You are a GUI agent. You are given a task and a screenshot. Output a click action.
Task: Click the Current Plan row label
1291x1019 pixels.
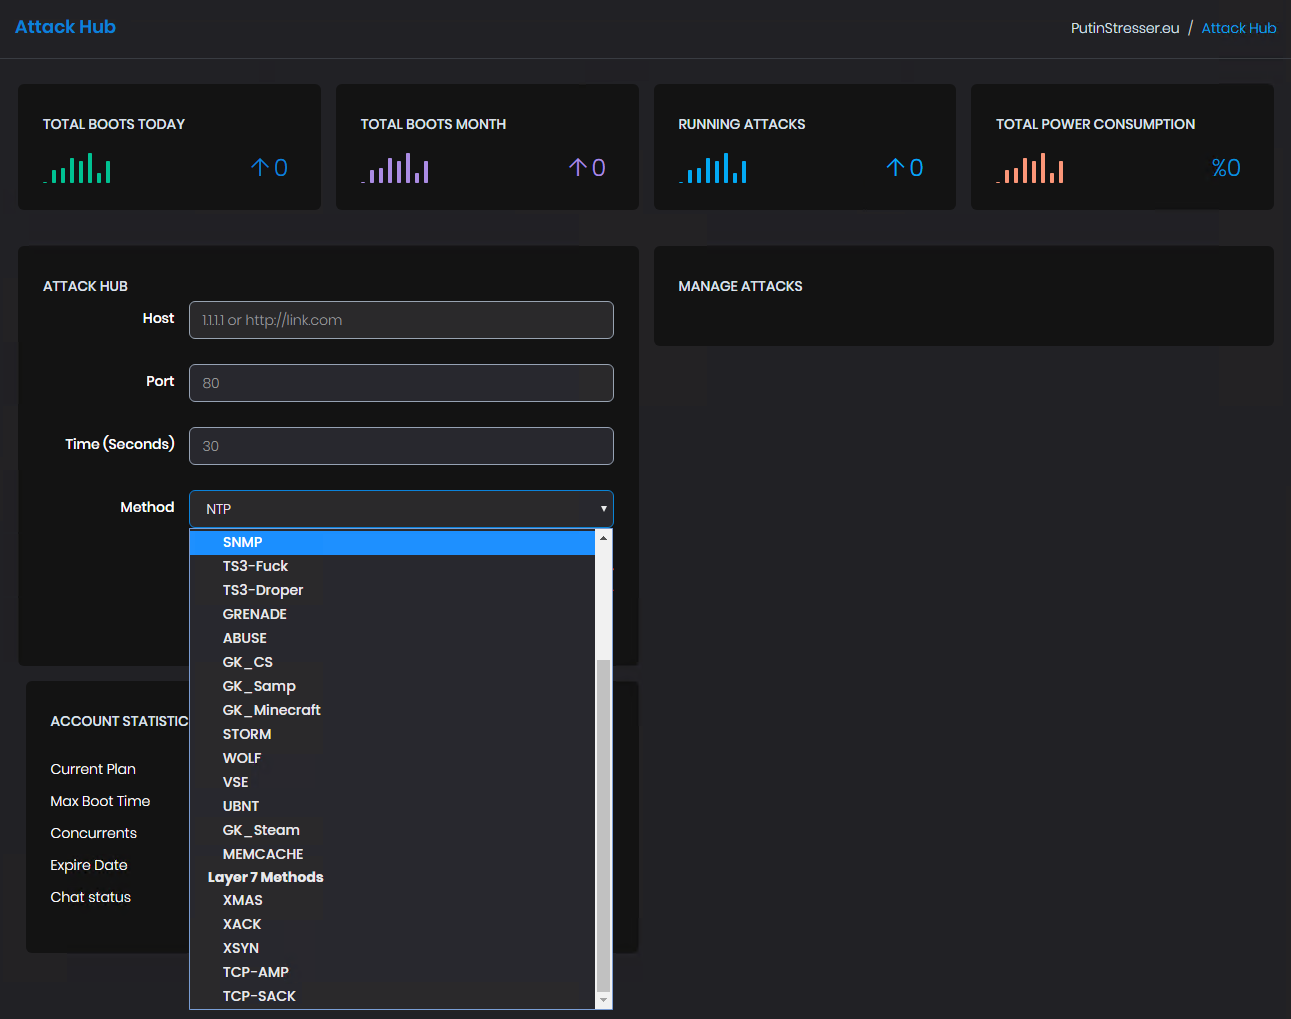point(93,769)
